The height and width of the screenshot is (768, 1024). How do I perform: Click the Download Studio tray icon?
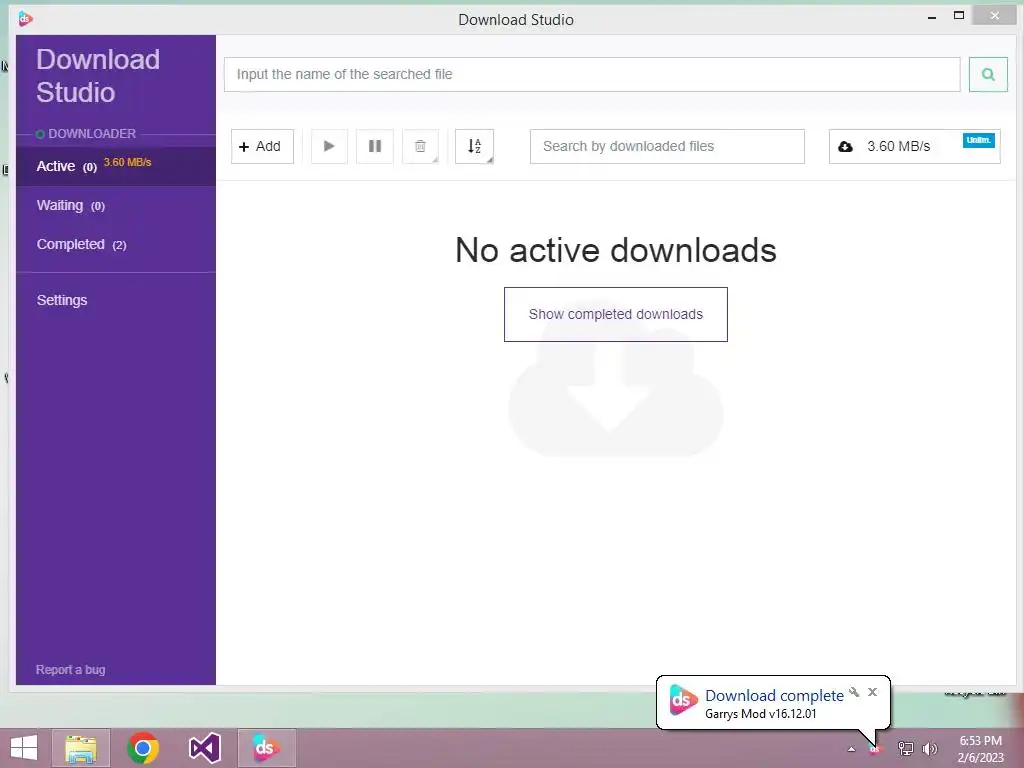coord(874,749)
